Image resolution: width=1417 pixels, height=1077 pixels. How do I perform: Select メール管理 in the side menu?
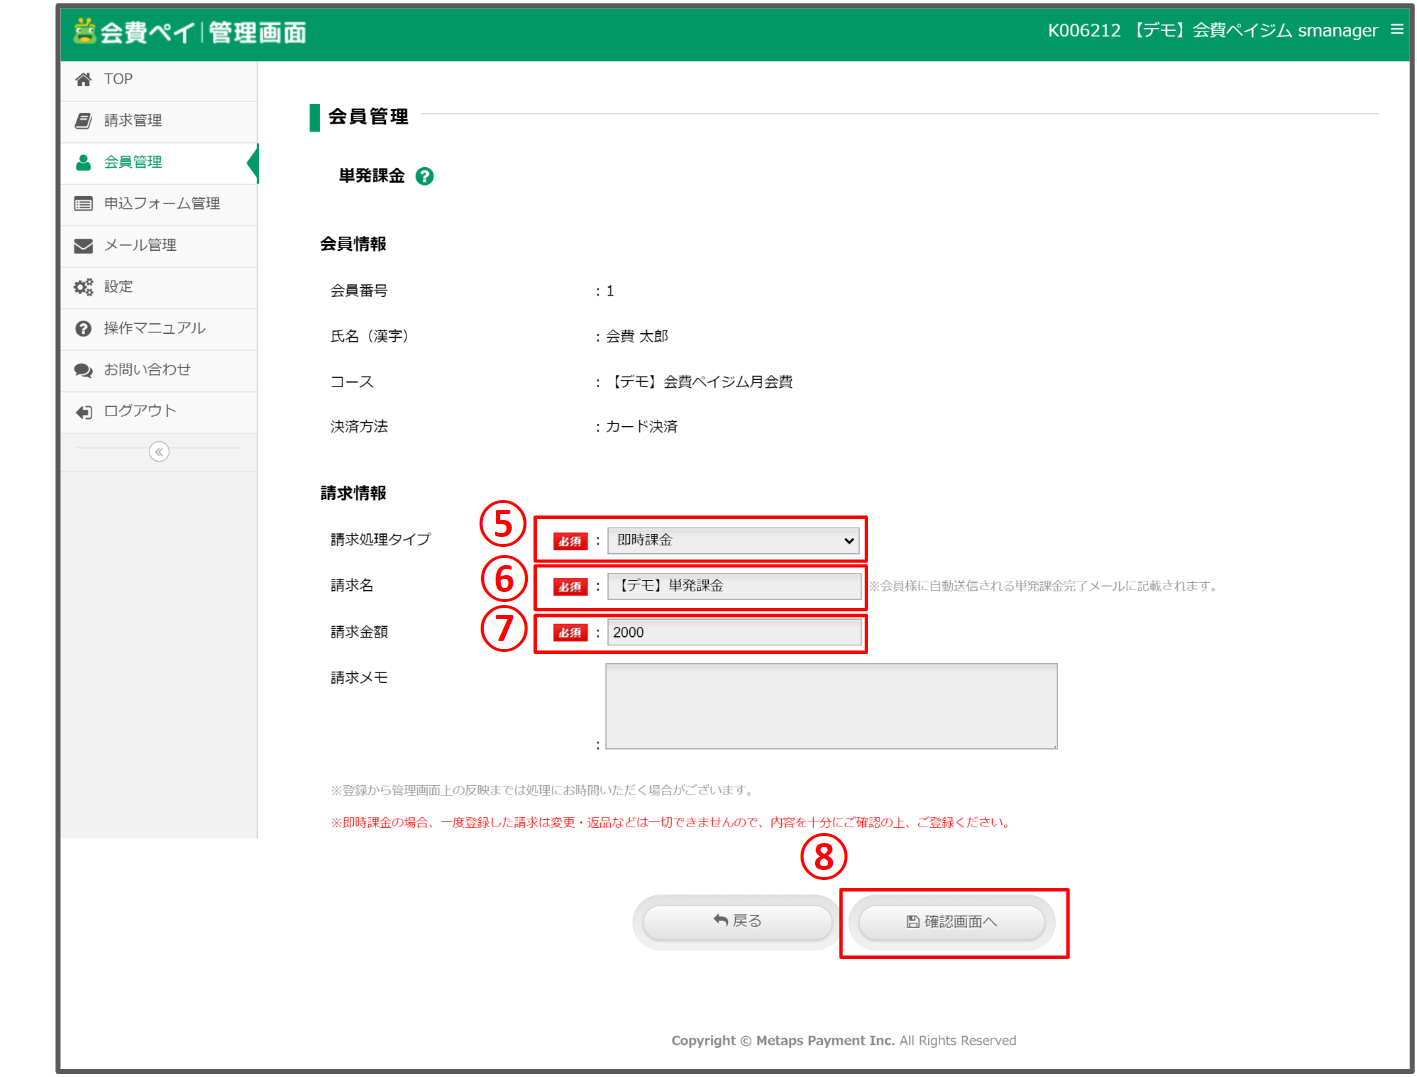[141, 245]
